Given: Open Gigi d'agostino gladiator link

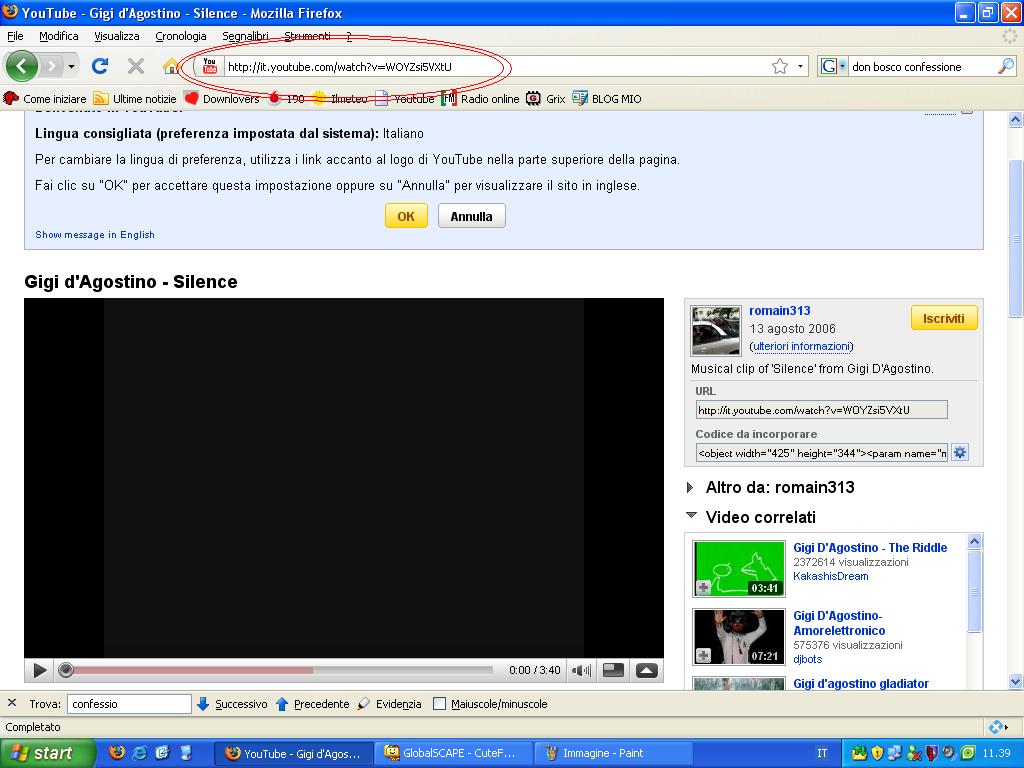Looking at the screenshot, I should pos(861,683).
